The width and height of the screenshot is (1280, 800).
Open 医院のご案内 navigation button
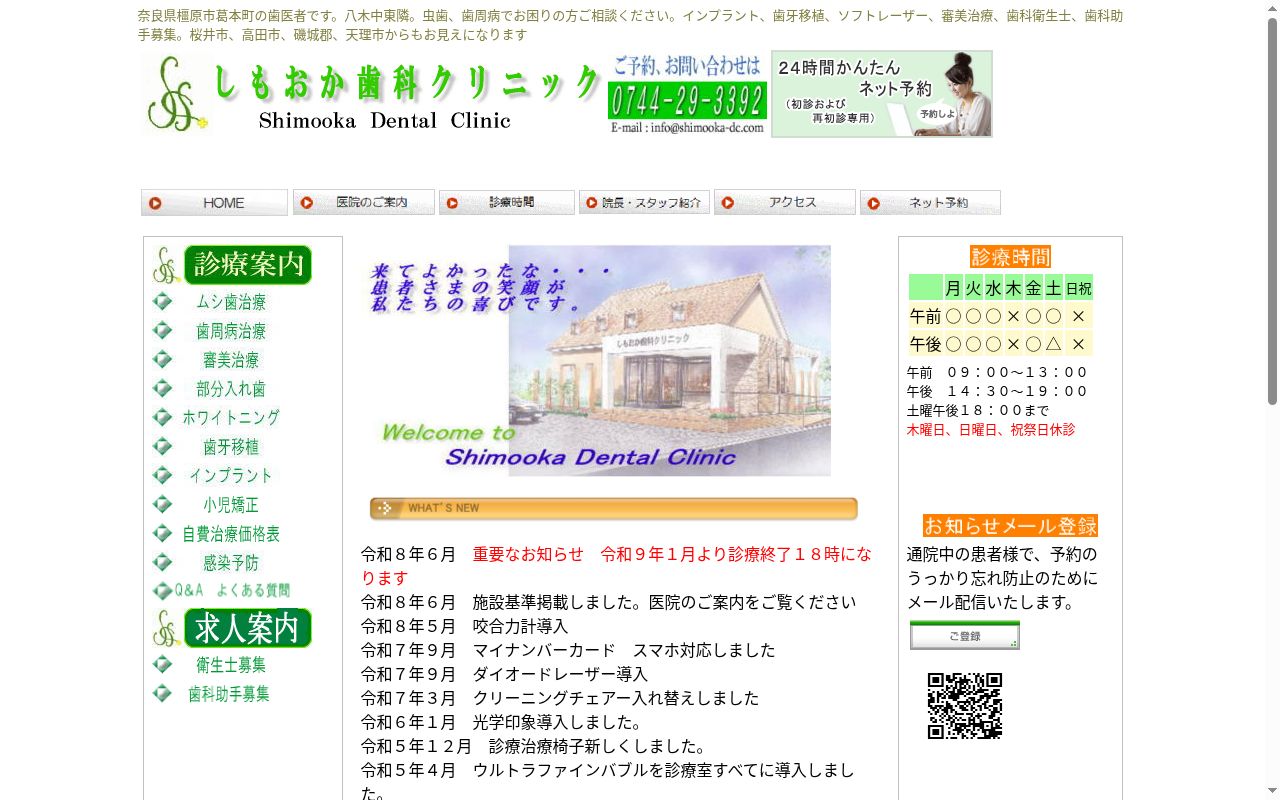364,203
